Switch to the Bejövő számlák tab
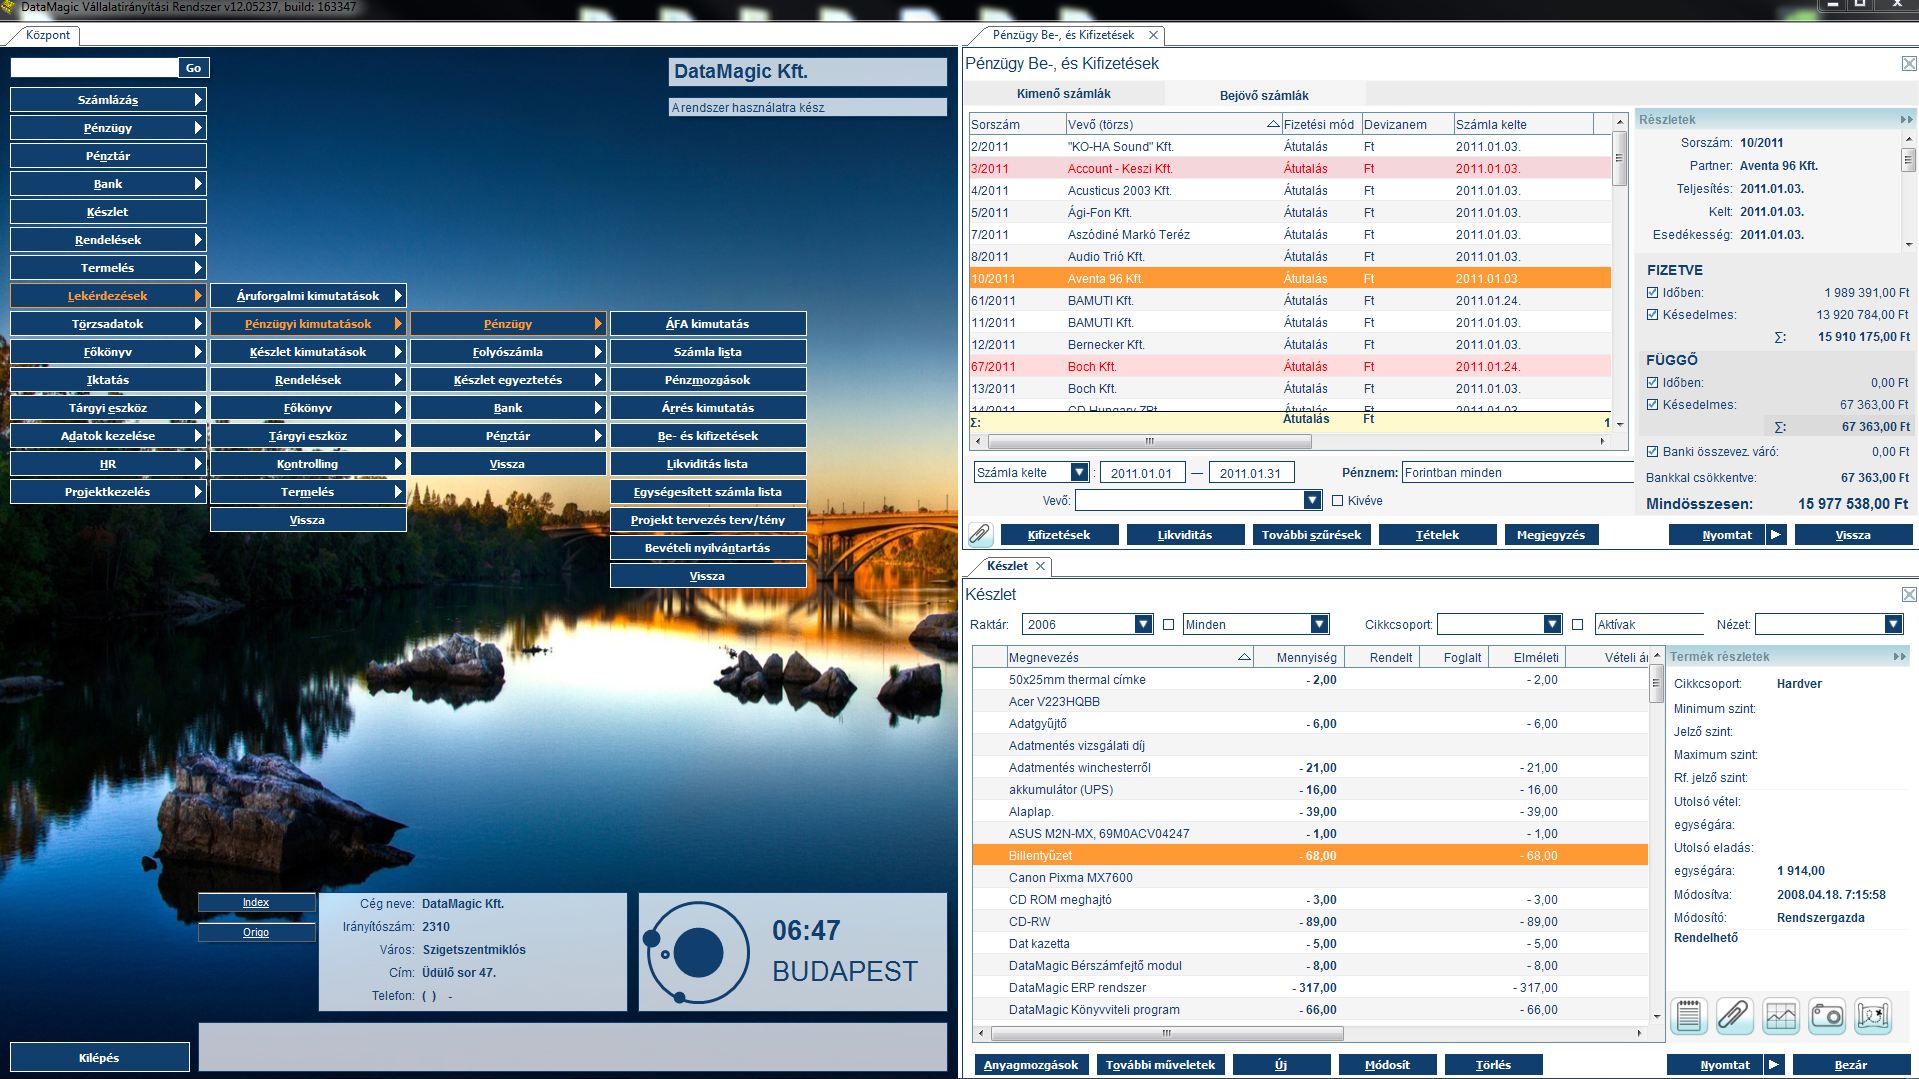The width and height of the screenshot is (1919, 1079). (1264, 95)
